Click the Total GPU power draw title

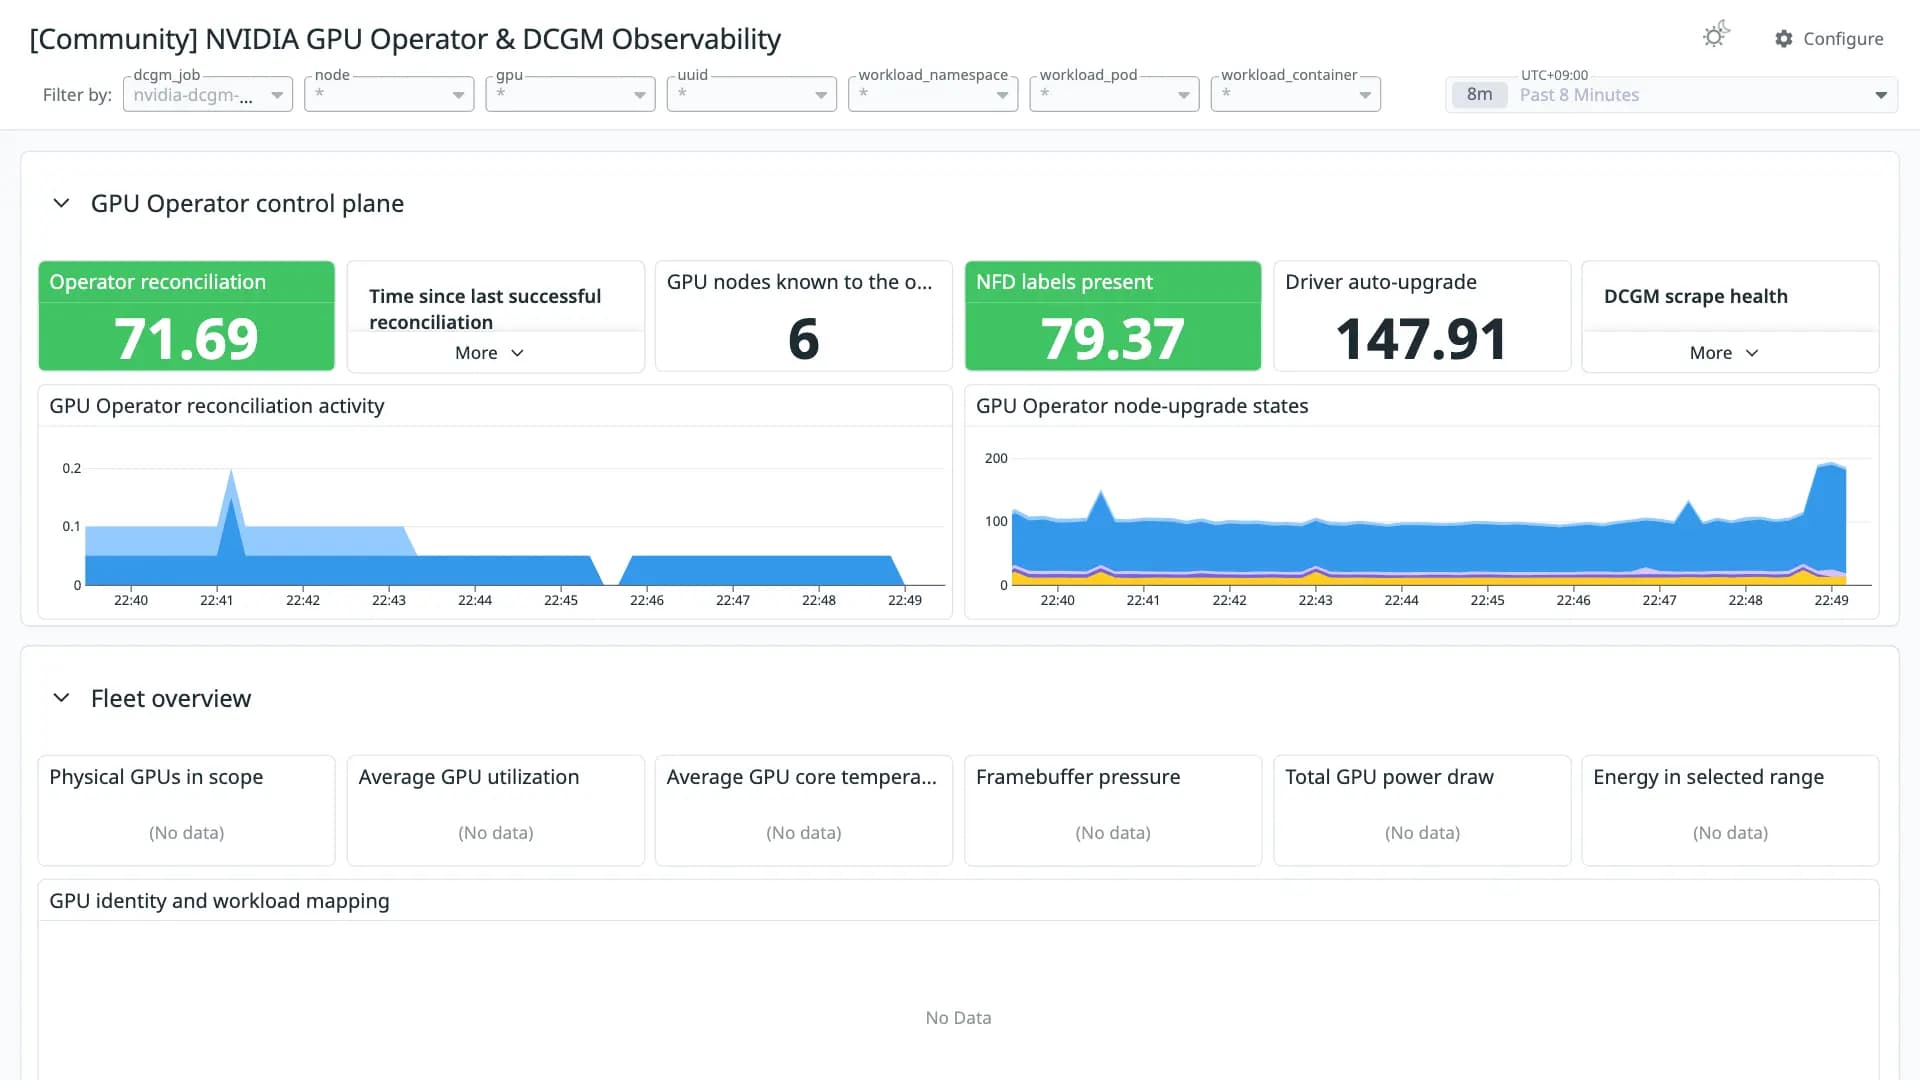pyautogui.click(x=1389, y=777)
